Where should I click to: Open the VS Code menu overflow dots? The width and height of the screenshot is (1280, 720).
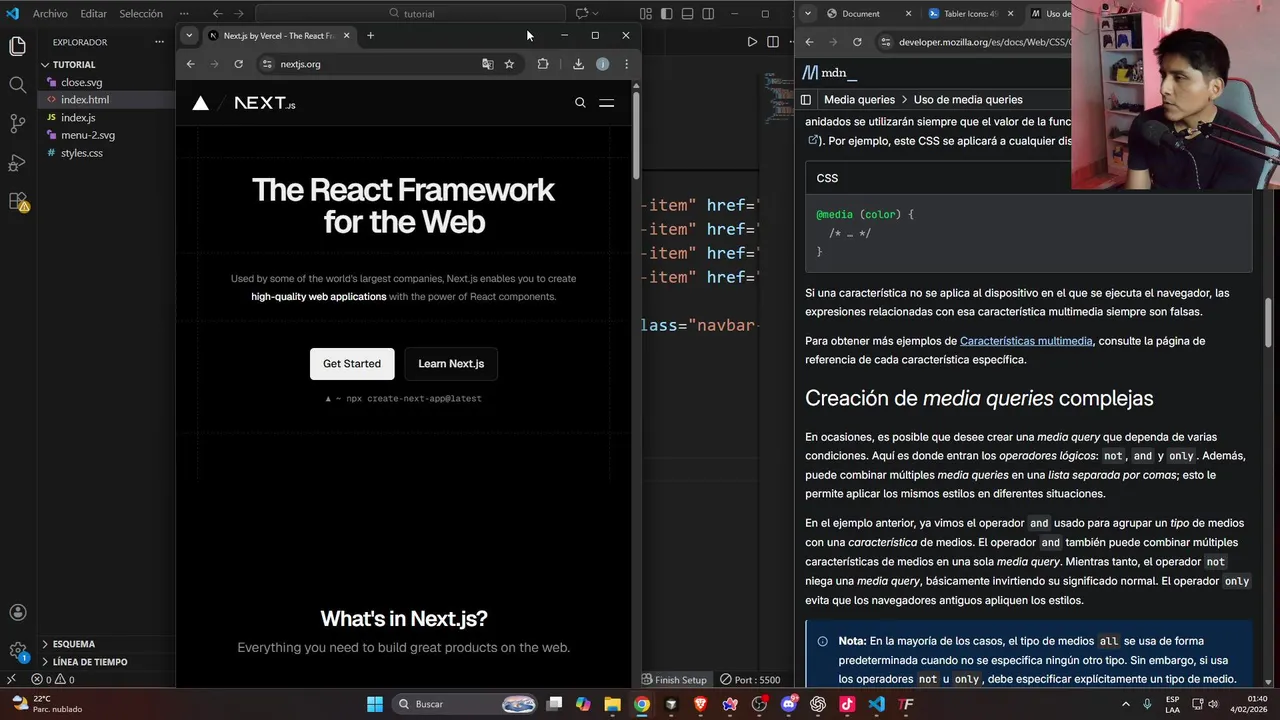[184, 14]
